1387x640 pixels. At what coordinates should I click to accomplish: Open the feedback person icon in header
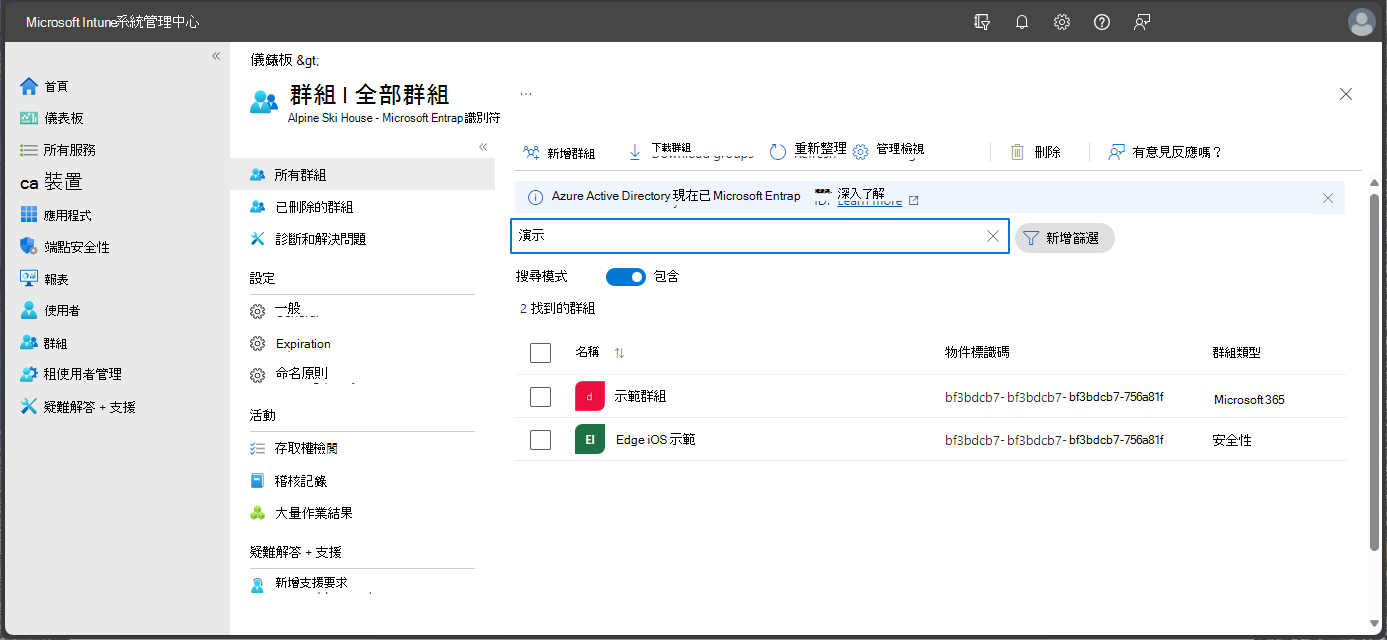1142,22
